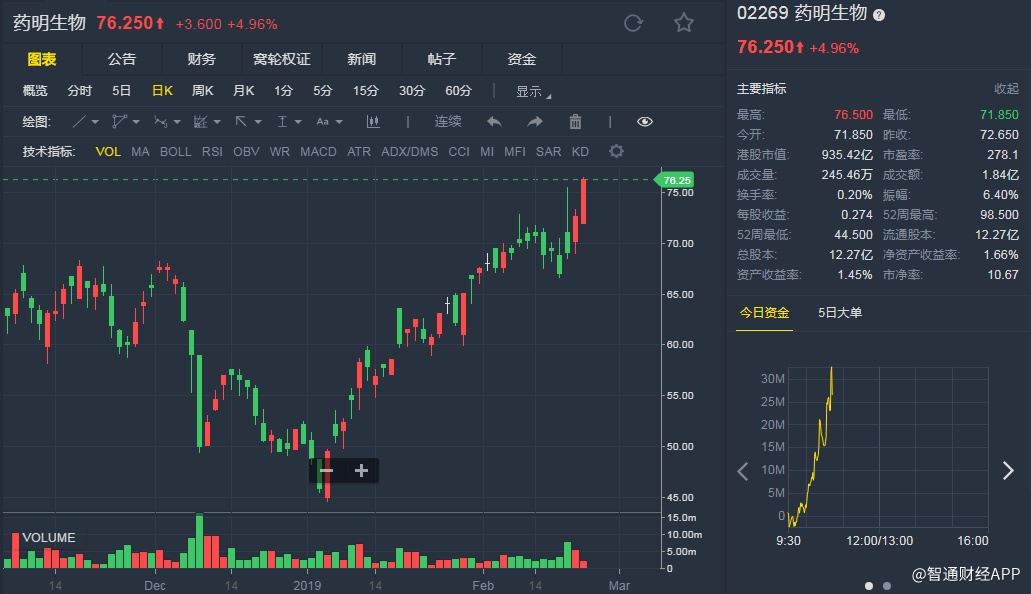1031x594 pixels.
Task: Select the 今日资金 tab
Action: (x=764, y=312)
